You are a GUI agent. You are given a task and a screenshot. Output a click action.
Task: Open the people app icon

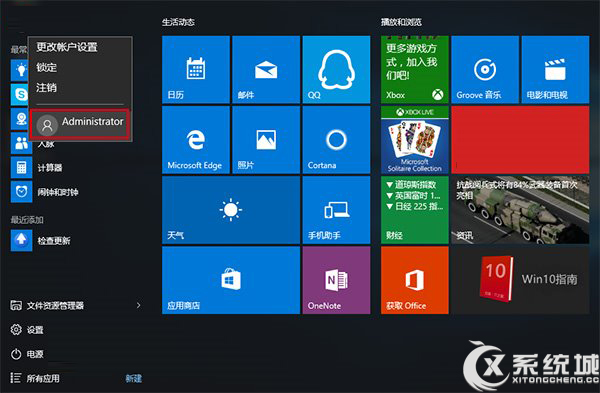[x=21, y=143]
